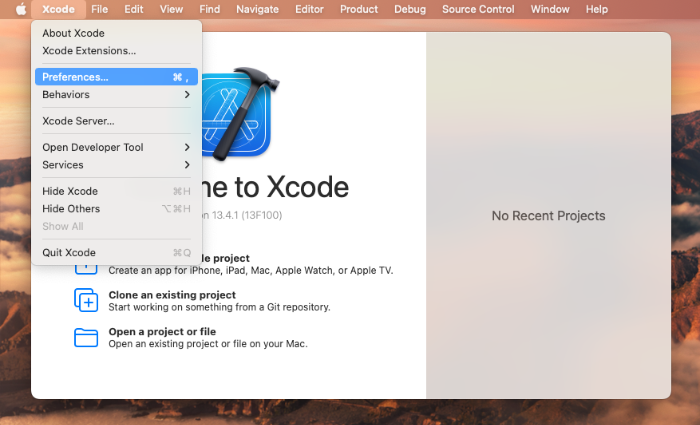Screen dimensions: 700x425
Task: Click the Open a project folder icon
Action: (x=86, y=338)
